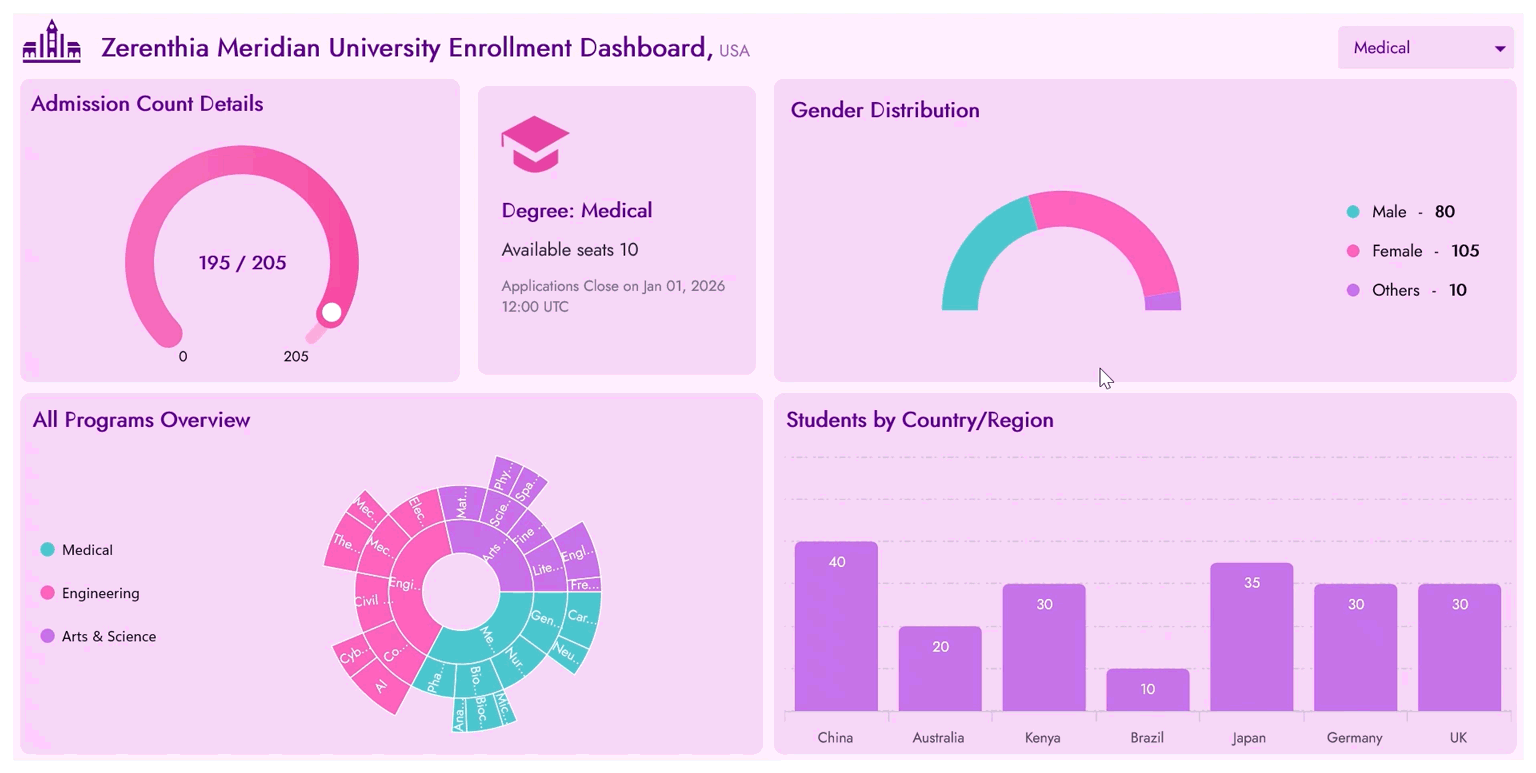Image resolution: width=1536 pixels, height=773 pixels.
Task: Click the teal dot next to Male
Action: coord(1355,212)
